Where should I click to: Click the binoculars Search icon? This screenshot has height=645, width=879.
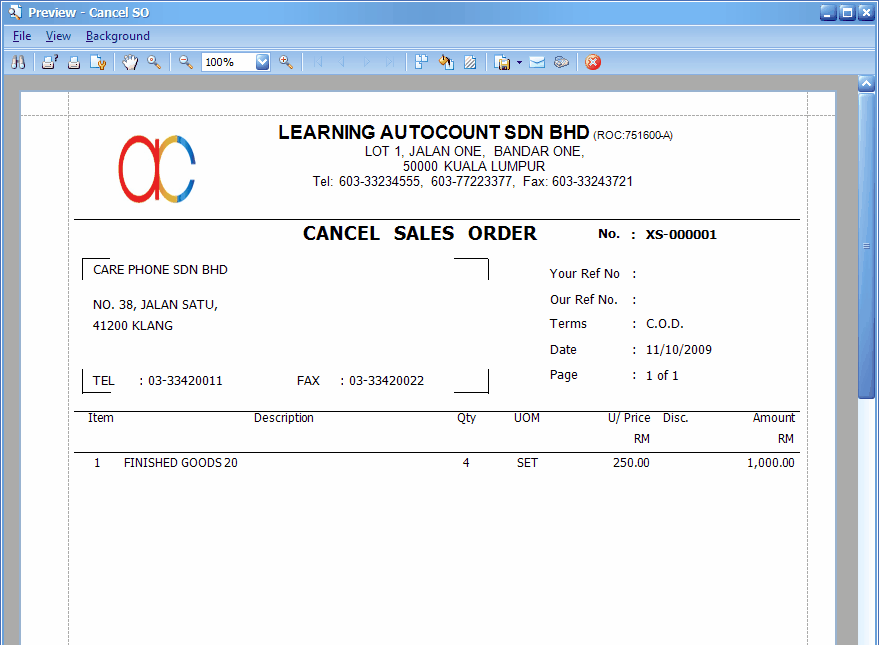(18, 62)
